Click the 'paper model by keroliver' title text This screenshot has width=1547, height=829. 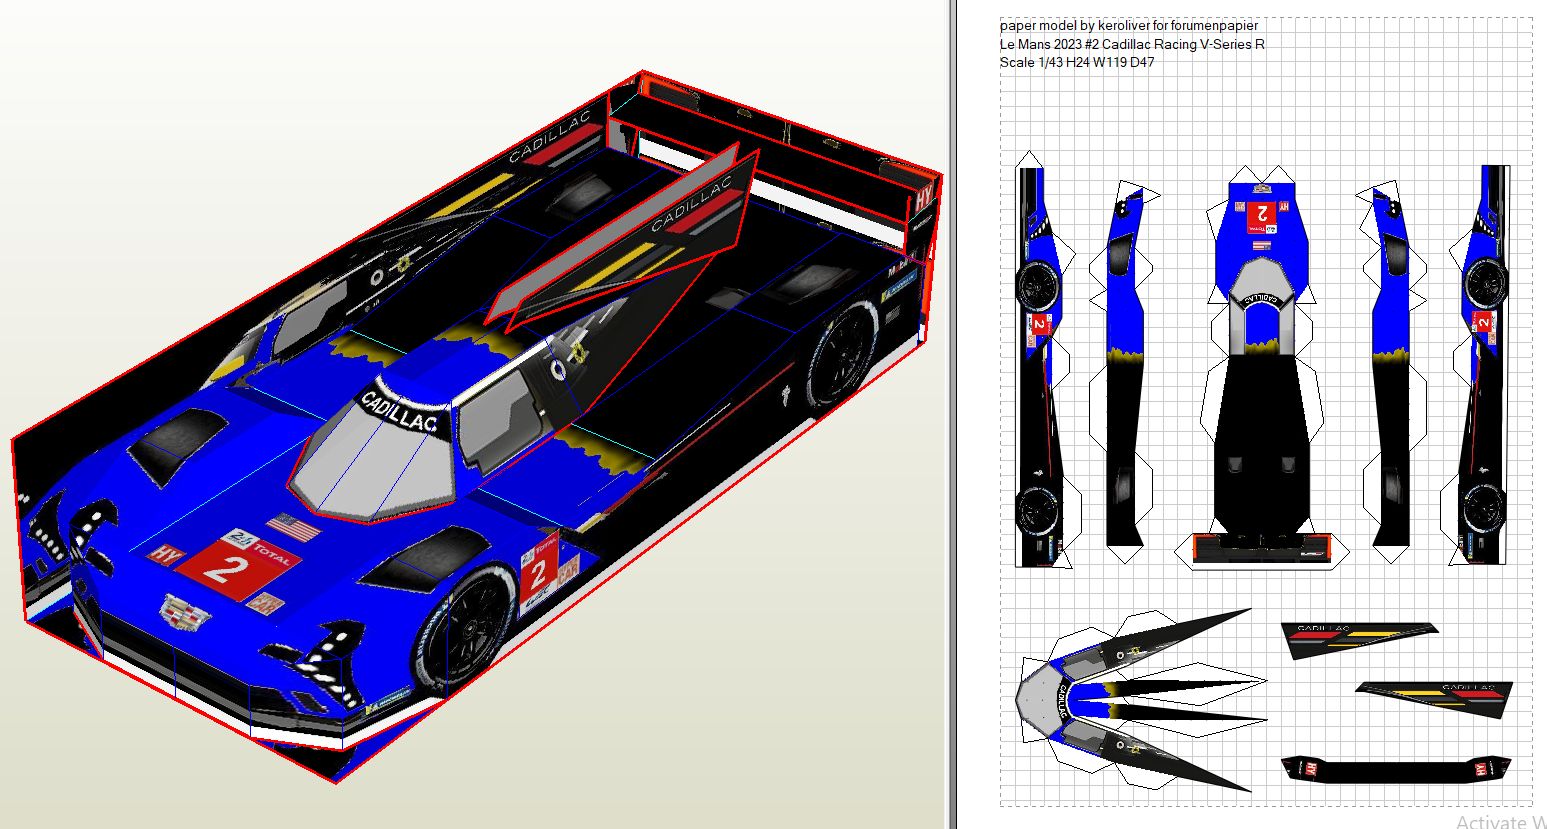tap(1129, 25)
